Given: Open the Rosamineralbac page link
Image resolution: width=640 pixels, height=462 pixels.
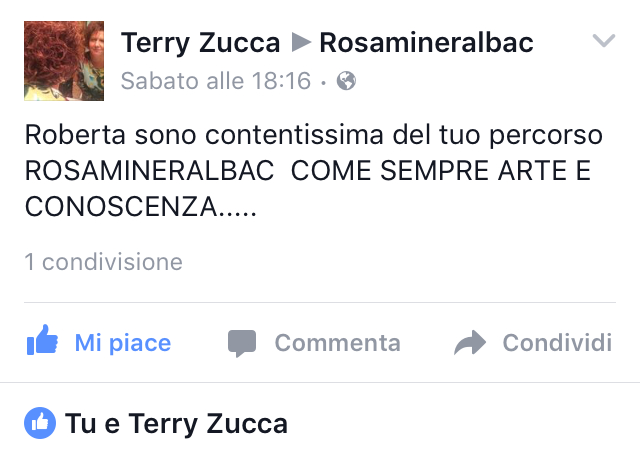Looking at the screenshot, I should click(427, 42).
